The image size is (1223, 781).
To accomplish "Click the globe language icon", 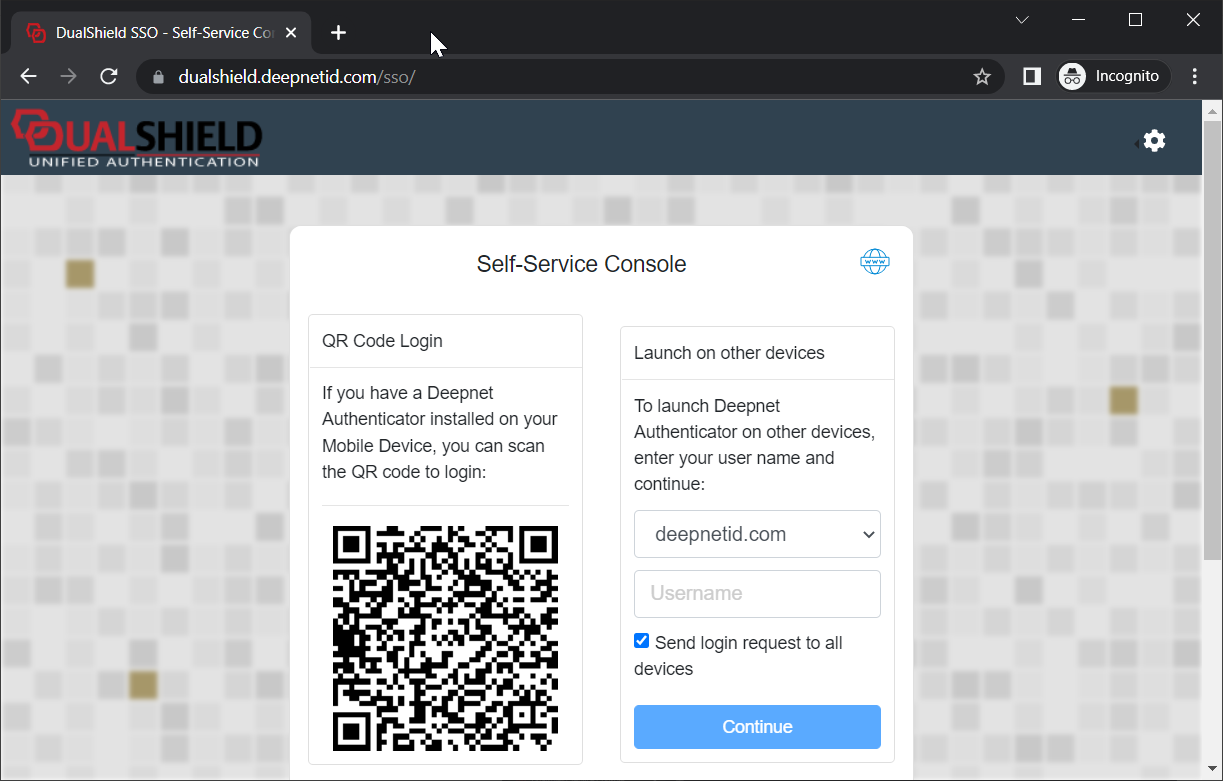I will [x=875, y=262].
